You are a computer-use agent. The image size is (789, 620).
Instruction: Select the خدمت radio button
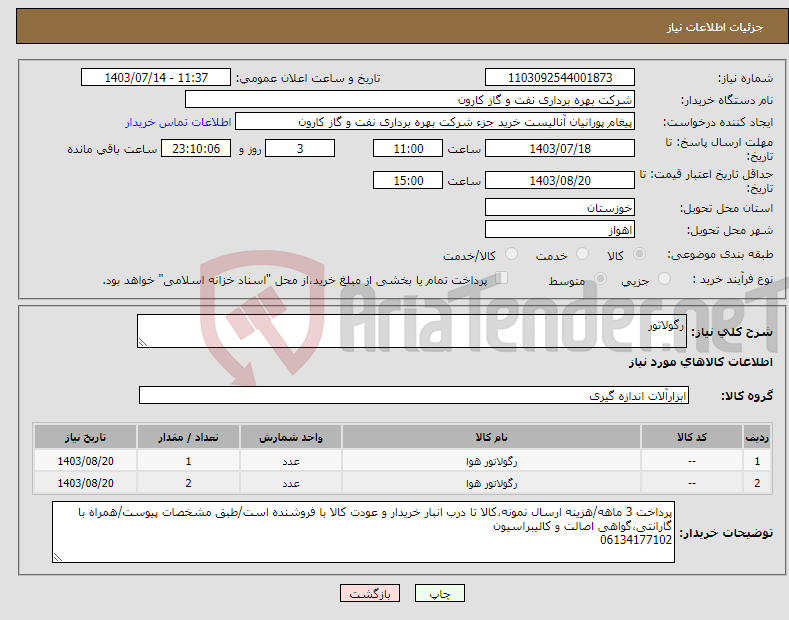(x=582, y=254)
